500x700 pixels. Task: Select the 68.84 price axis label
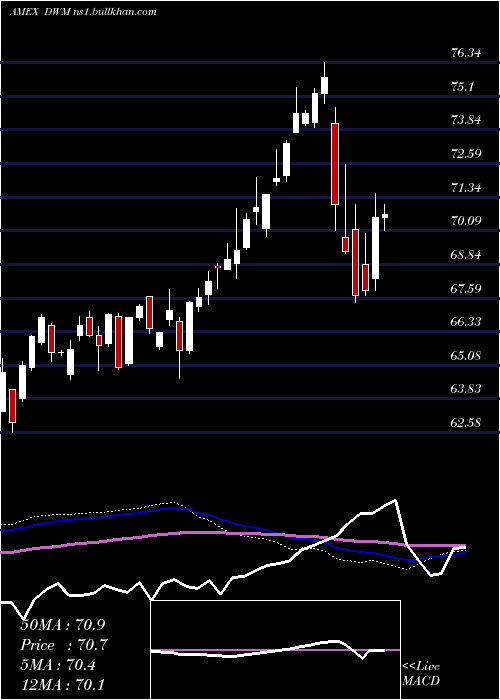(466, 255)
